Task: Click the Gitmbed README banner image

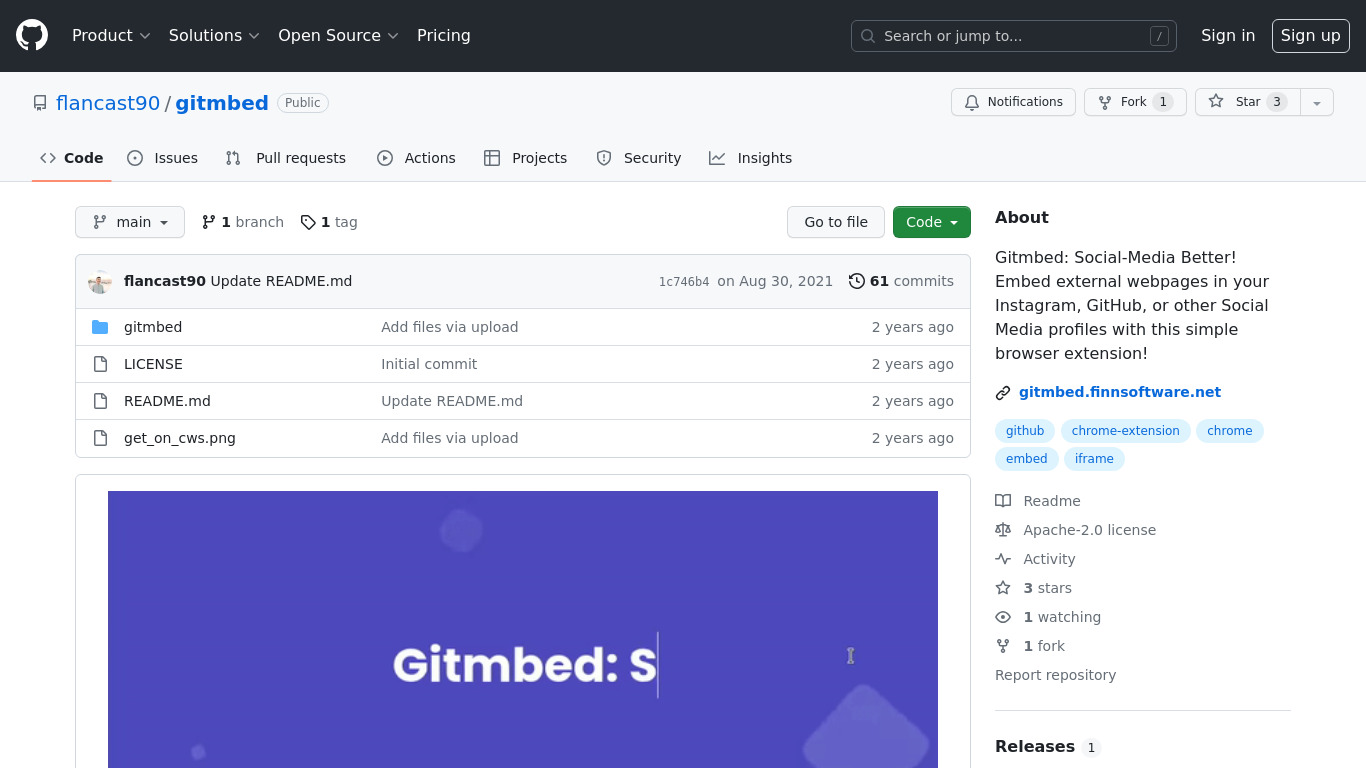Action: click(x=523, y=629)
